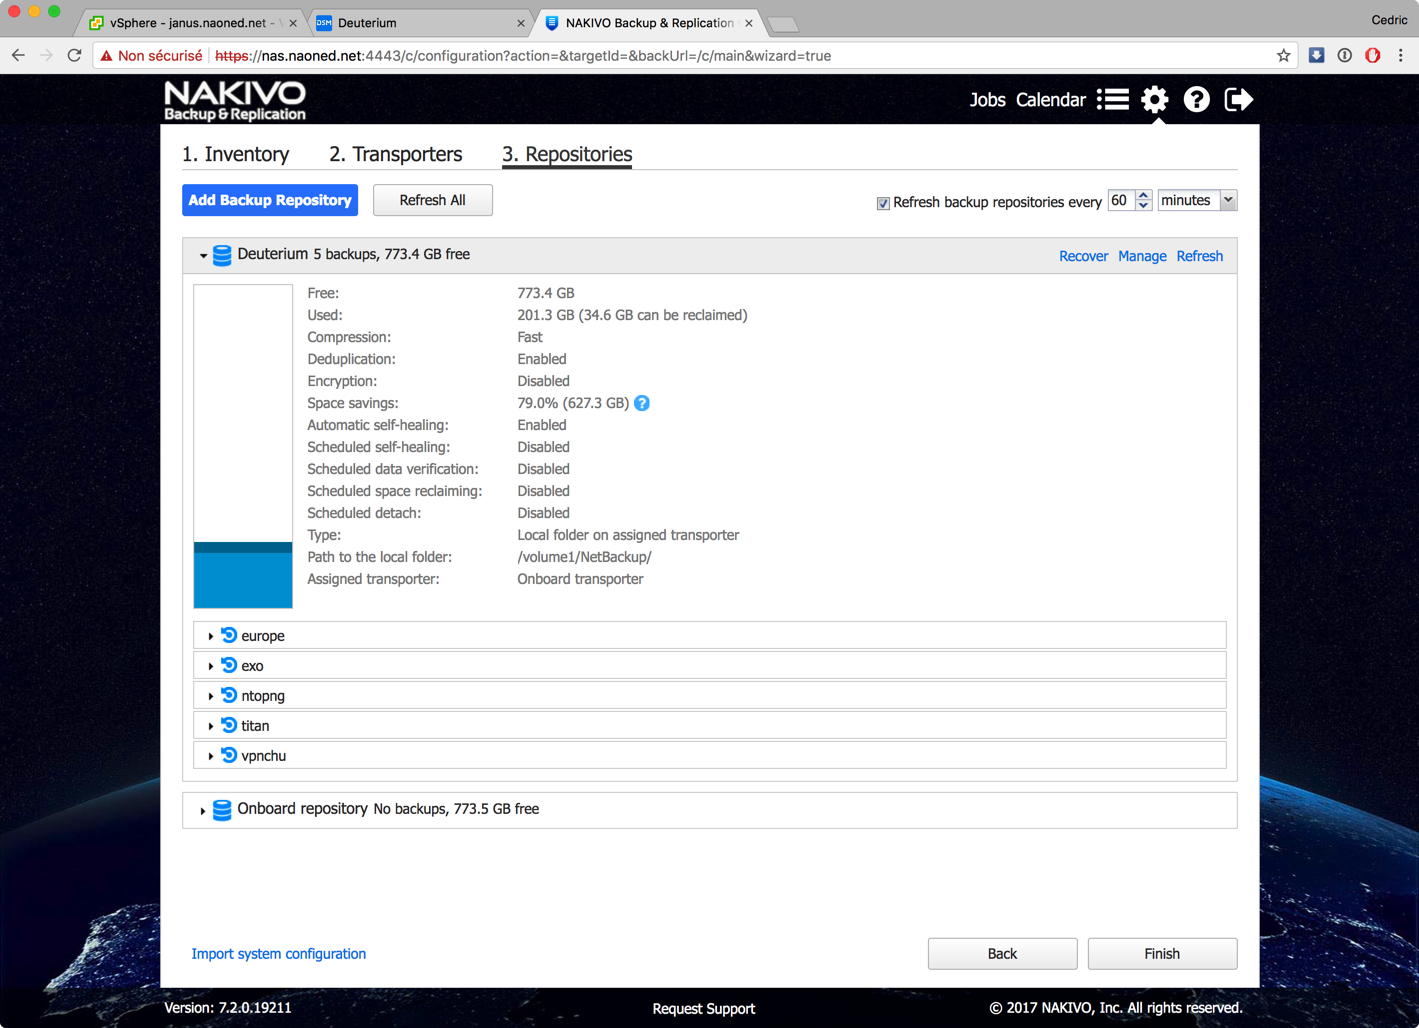This screenshot has height=1028, width=1419.
Task: Click the Cedric profile button
Action: pos(1389,20)
